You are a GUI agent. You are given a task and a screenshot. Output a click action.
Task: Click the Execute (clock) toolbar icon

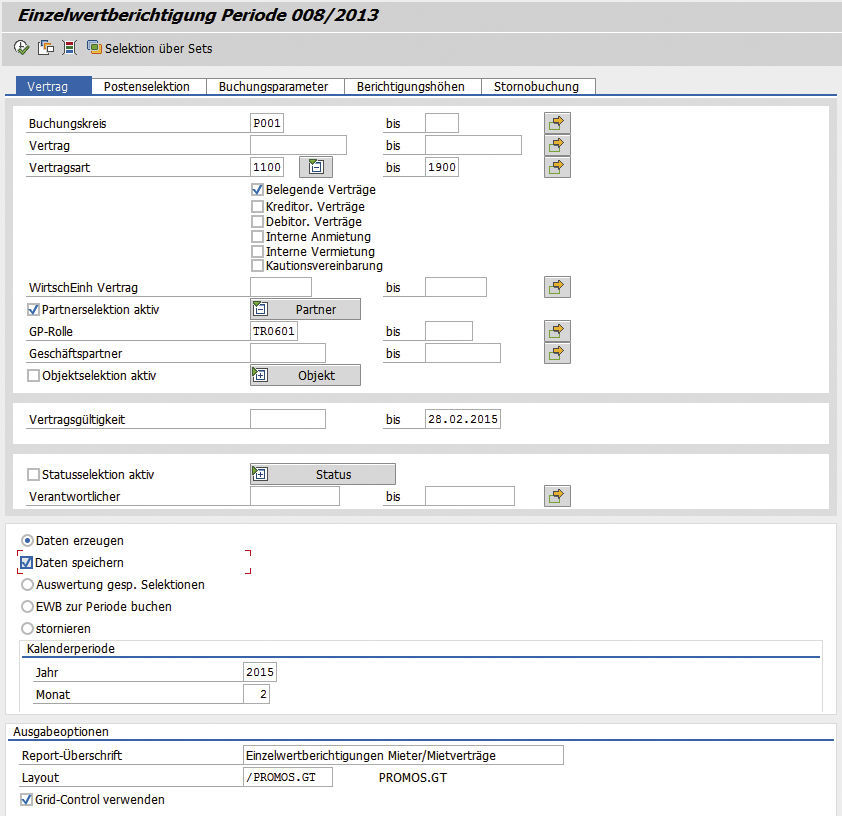pos(22,47)
